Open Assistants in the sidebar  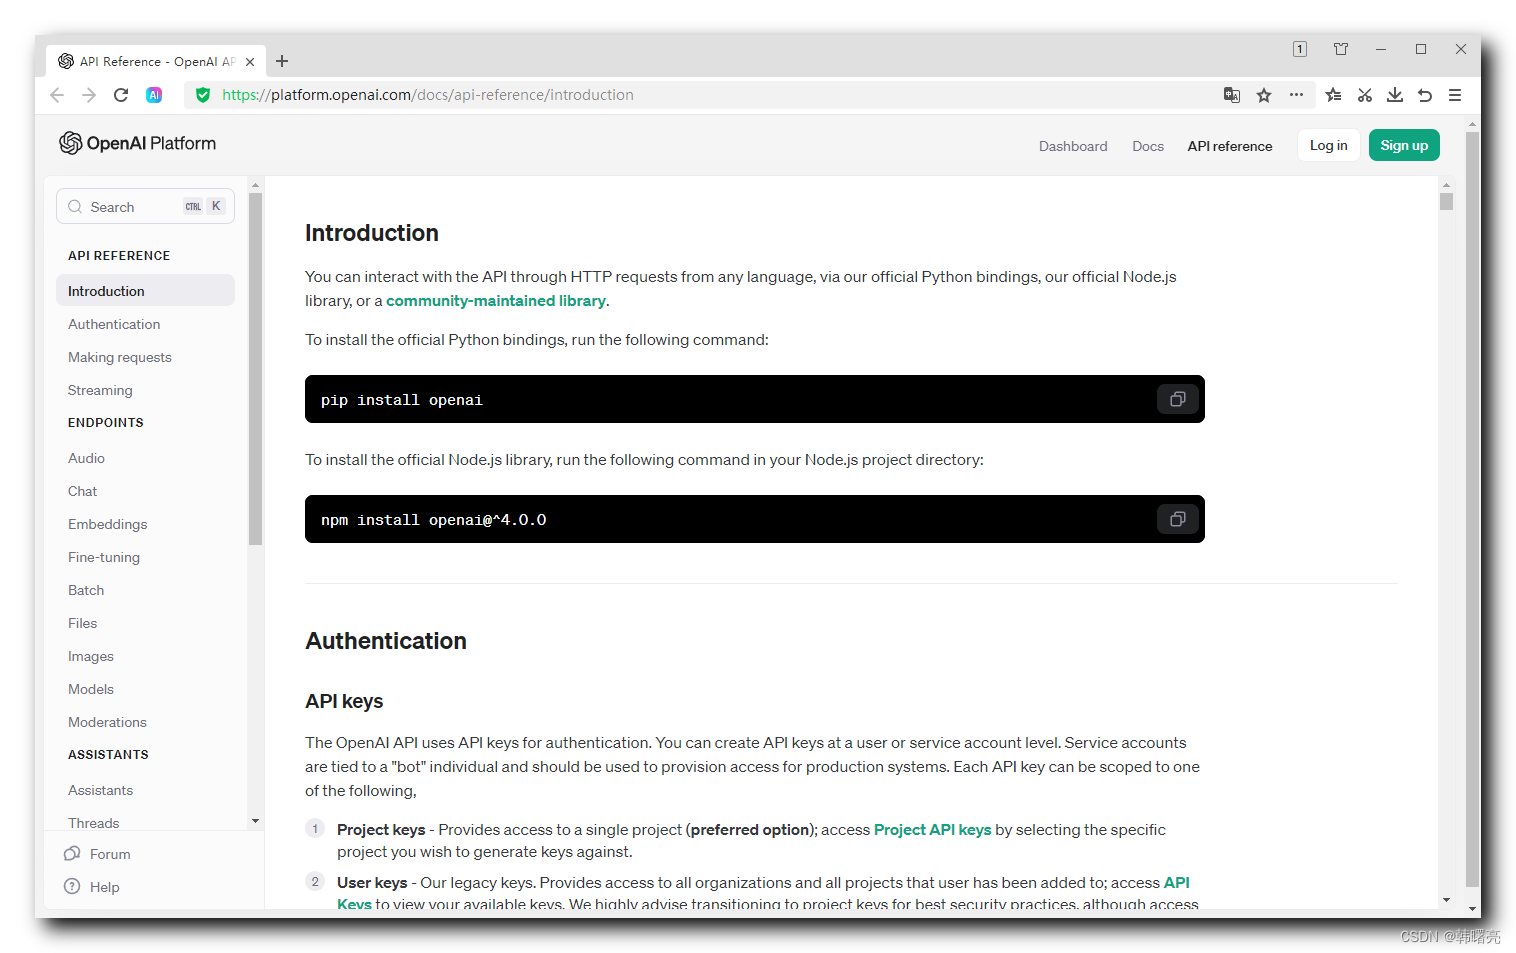(x=100, y=790)
